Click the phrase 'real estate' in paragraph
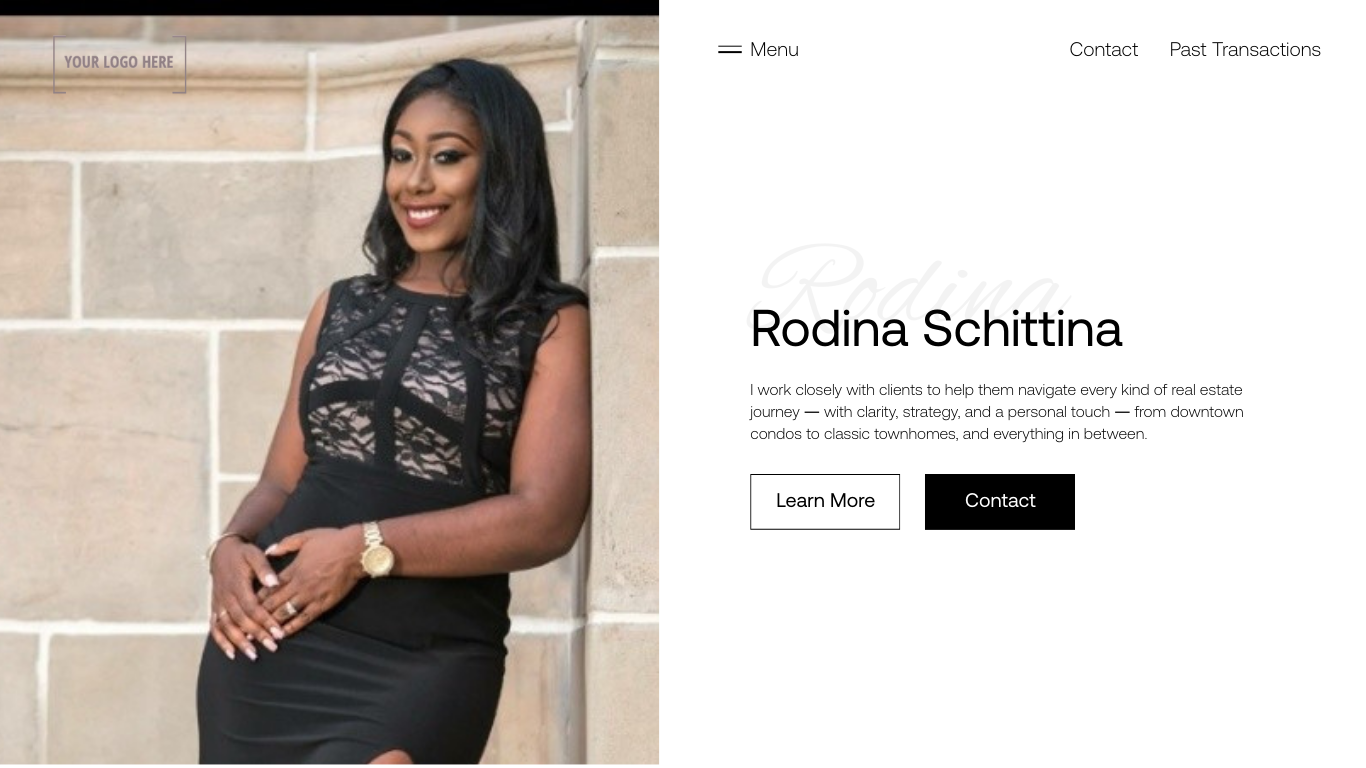The width and height of the screenshot is (1366, 768). pos(1206,389)
